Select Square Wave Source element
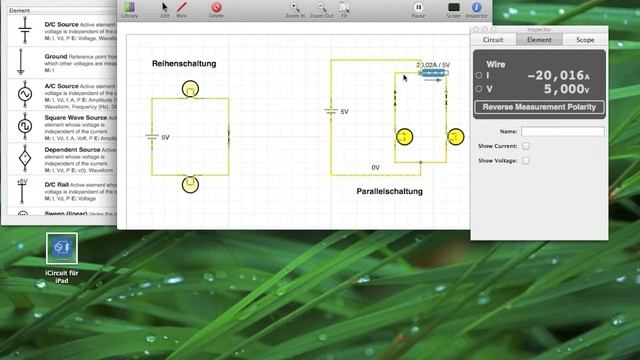The height and width of the screenshot is (360, 640). point(62,127)
